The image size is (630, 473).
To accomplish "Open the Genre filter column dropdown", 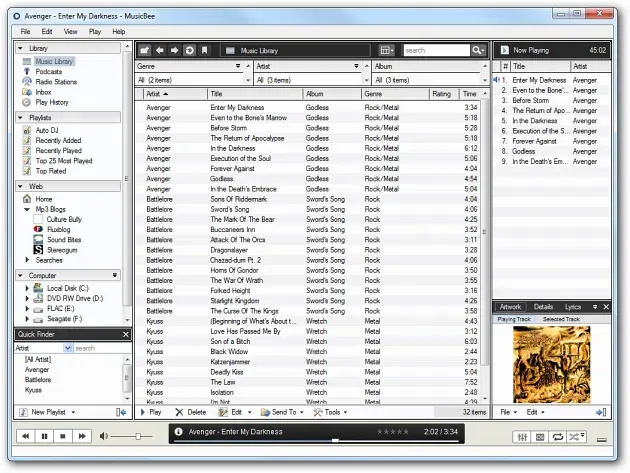I will point(239,66).
